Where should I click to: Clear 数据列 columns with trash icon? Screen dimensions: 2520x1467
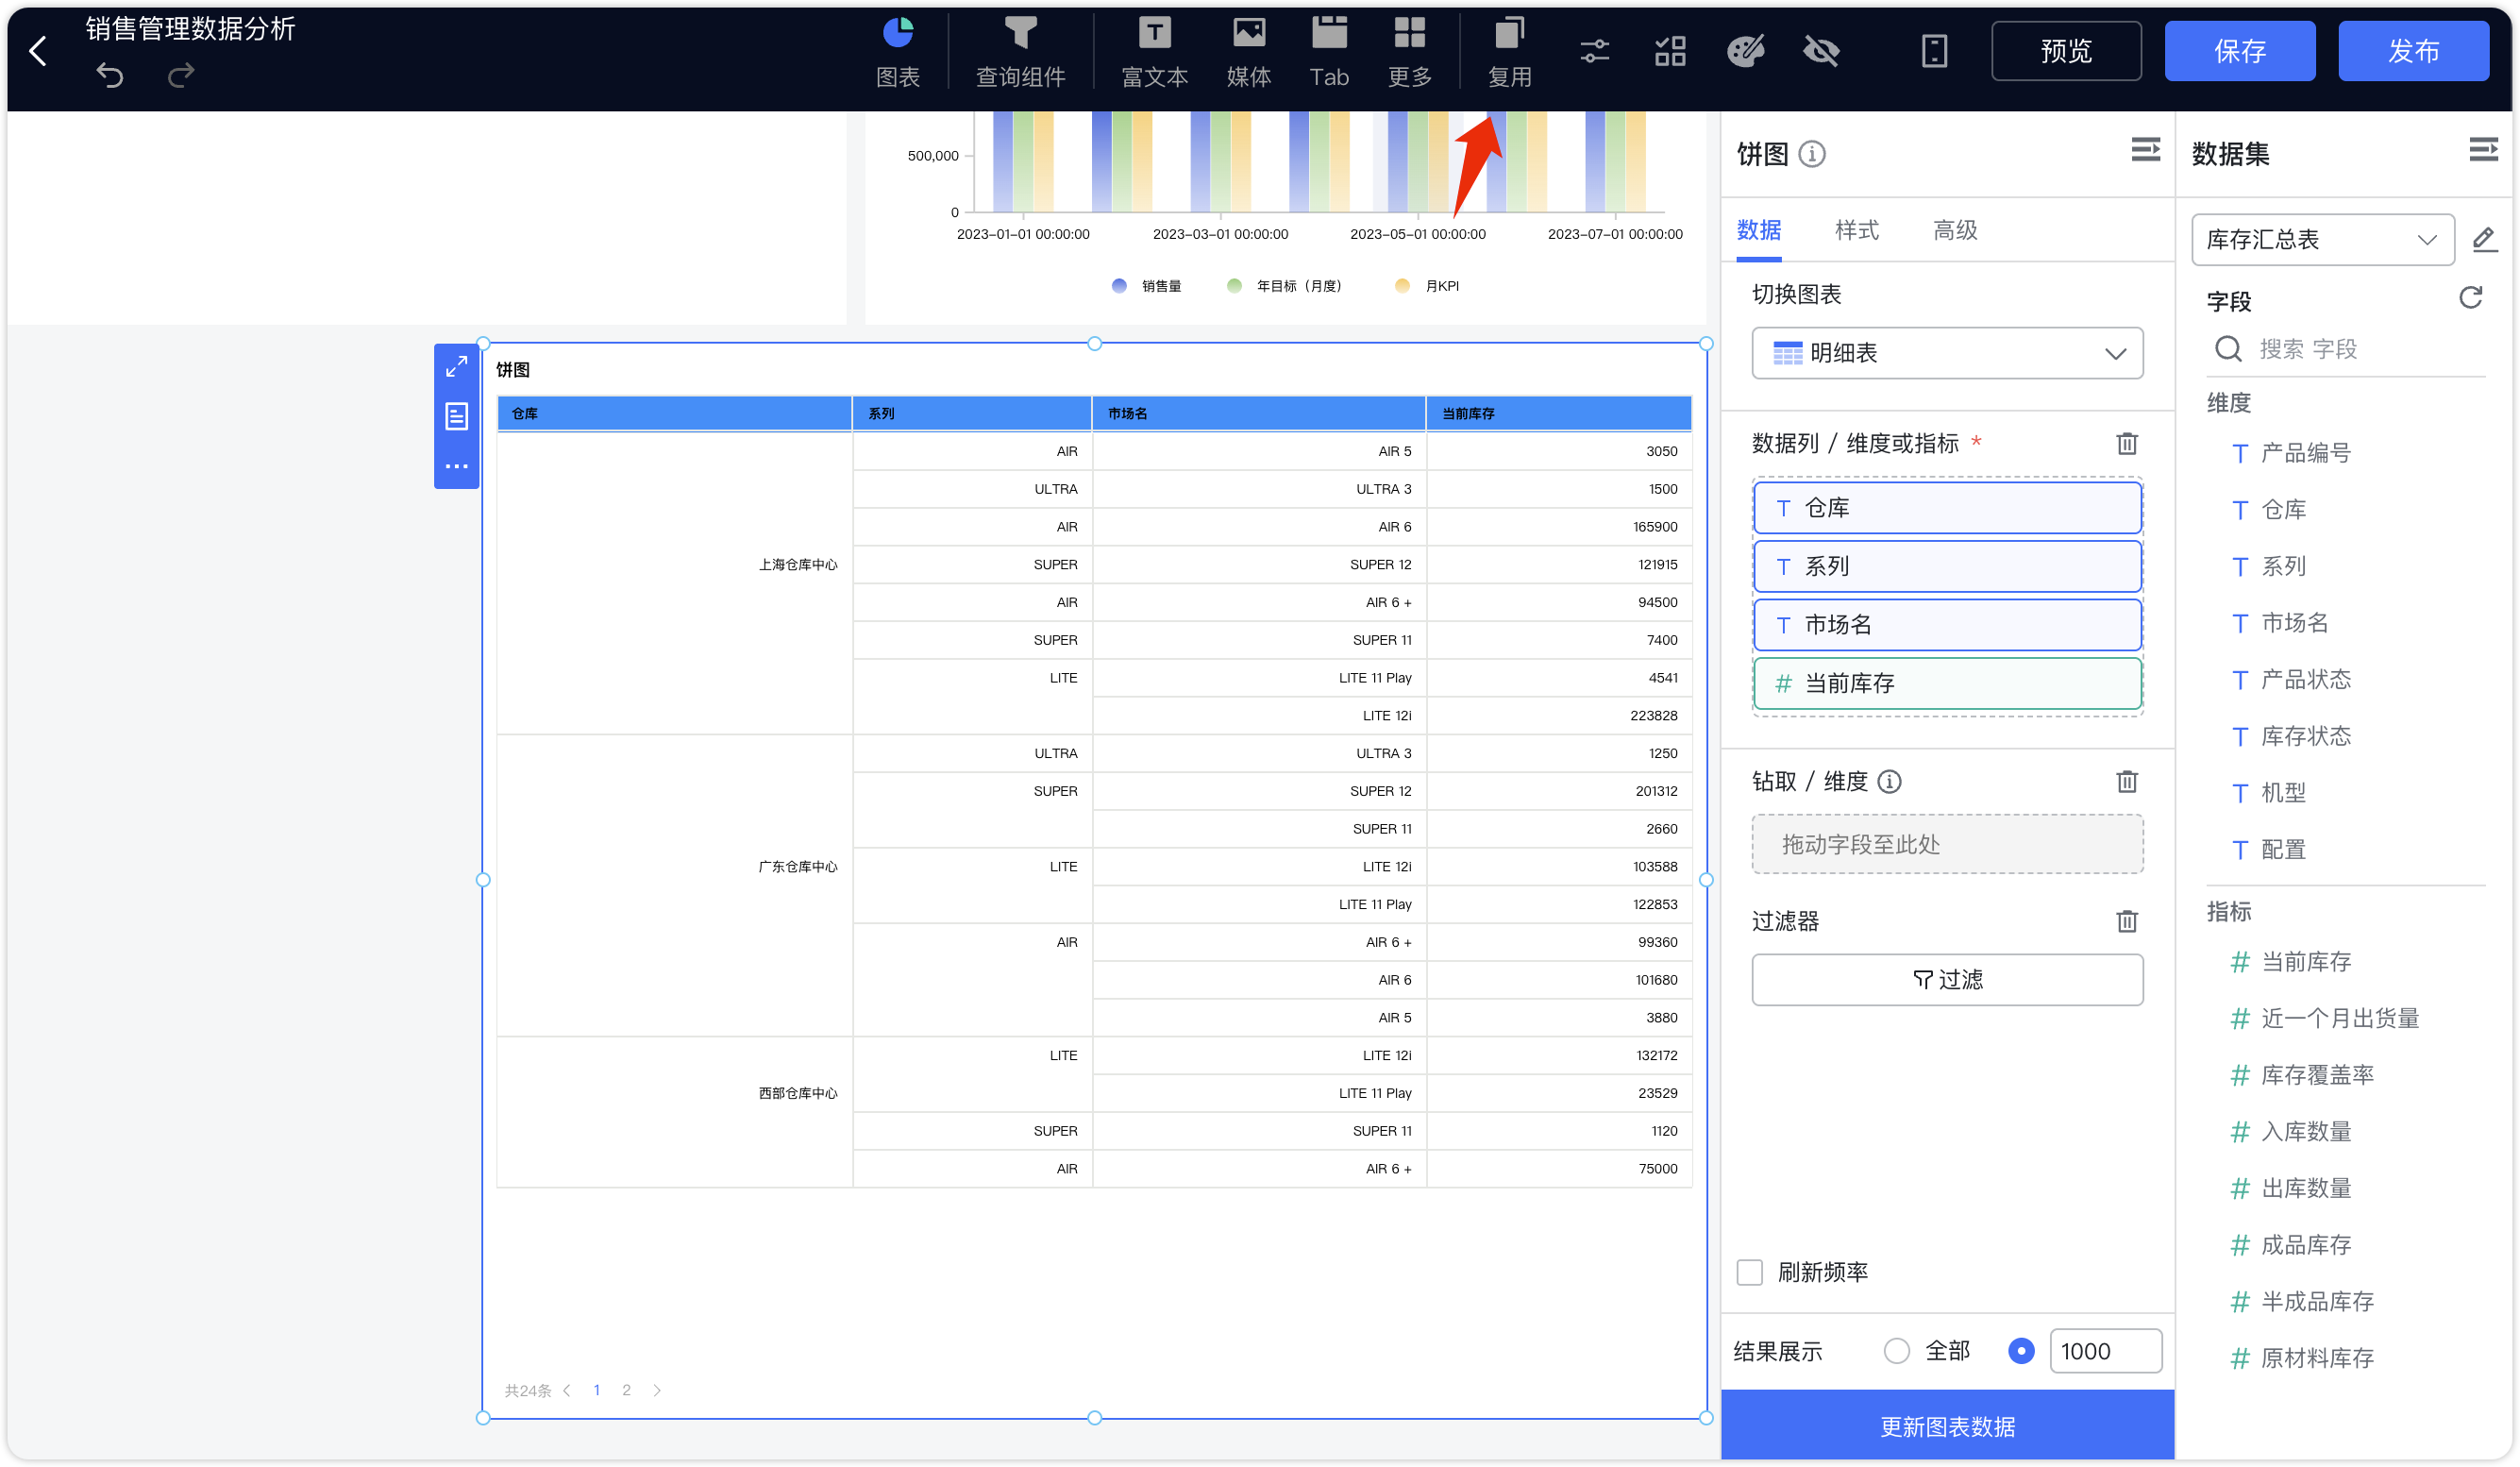[2126, 443]
